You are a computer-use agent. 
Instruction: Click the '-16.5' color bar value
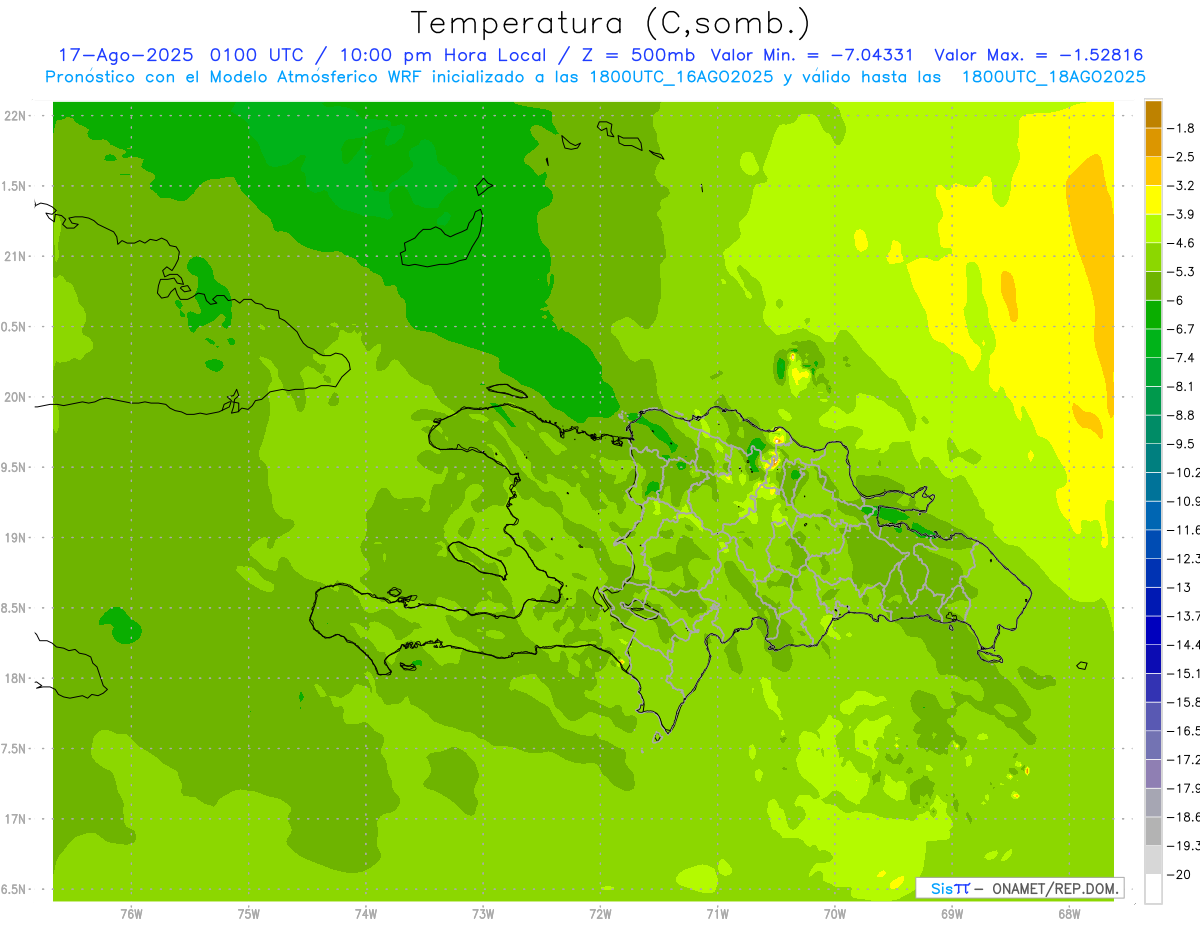coord(1184,731)
